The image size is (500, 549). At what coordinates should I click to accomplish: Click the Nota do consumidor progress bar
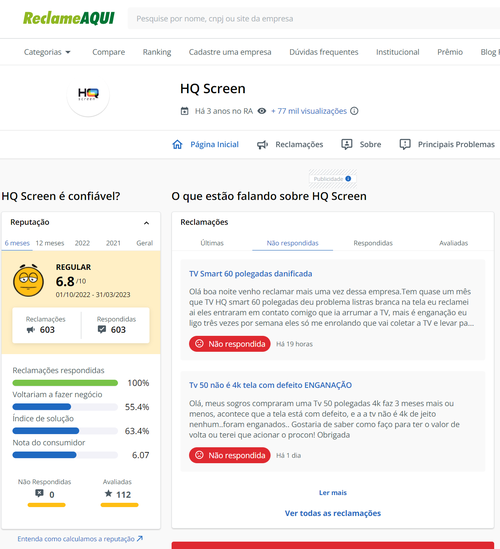click(65, 455)
